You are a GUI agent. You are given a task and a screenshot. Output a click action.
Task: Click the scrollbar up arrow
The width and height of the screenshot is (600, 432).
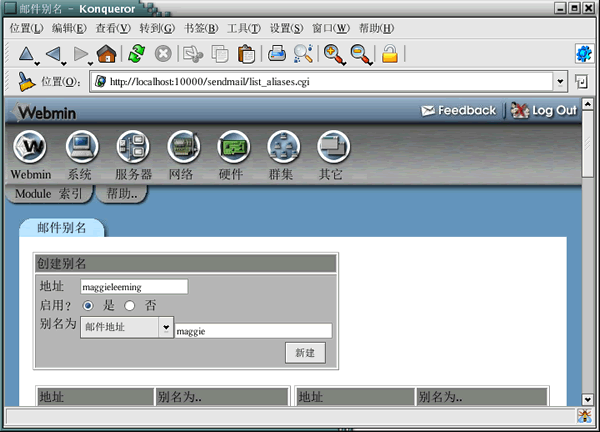tap(587, 104)
